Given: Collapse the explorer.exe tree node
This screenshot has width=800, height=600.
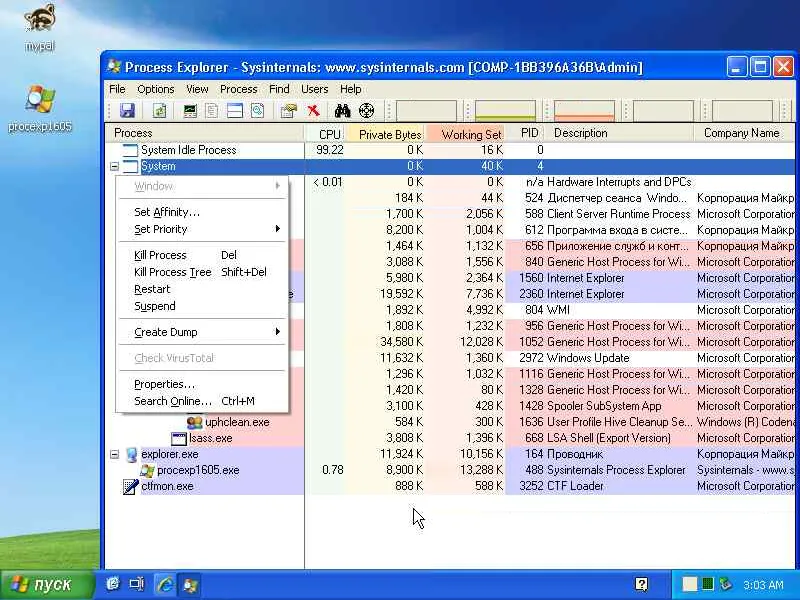Looking at the screenshot, I should 114,454.
